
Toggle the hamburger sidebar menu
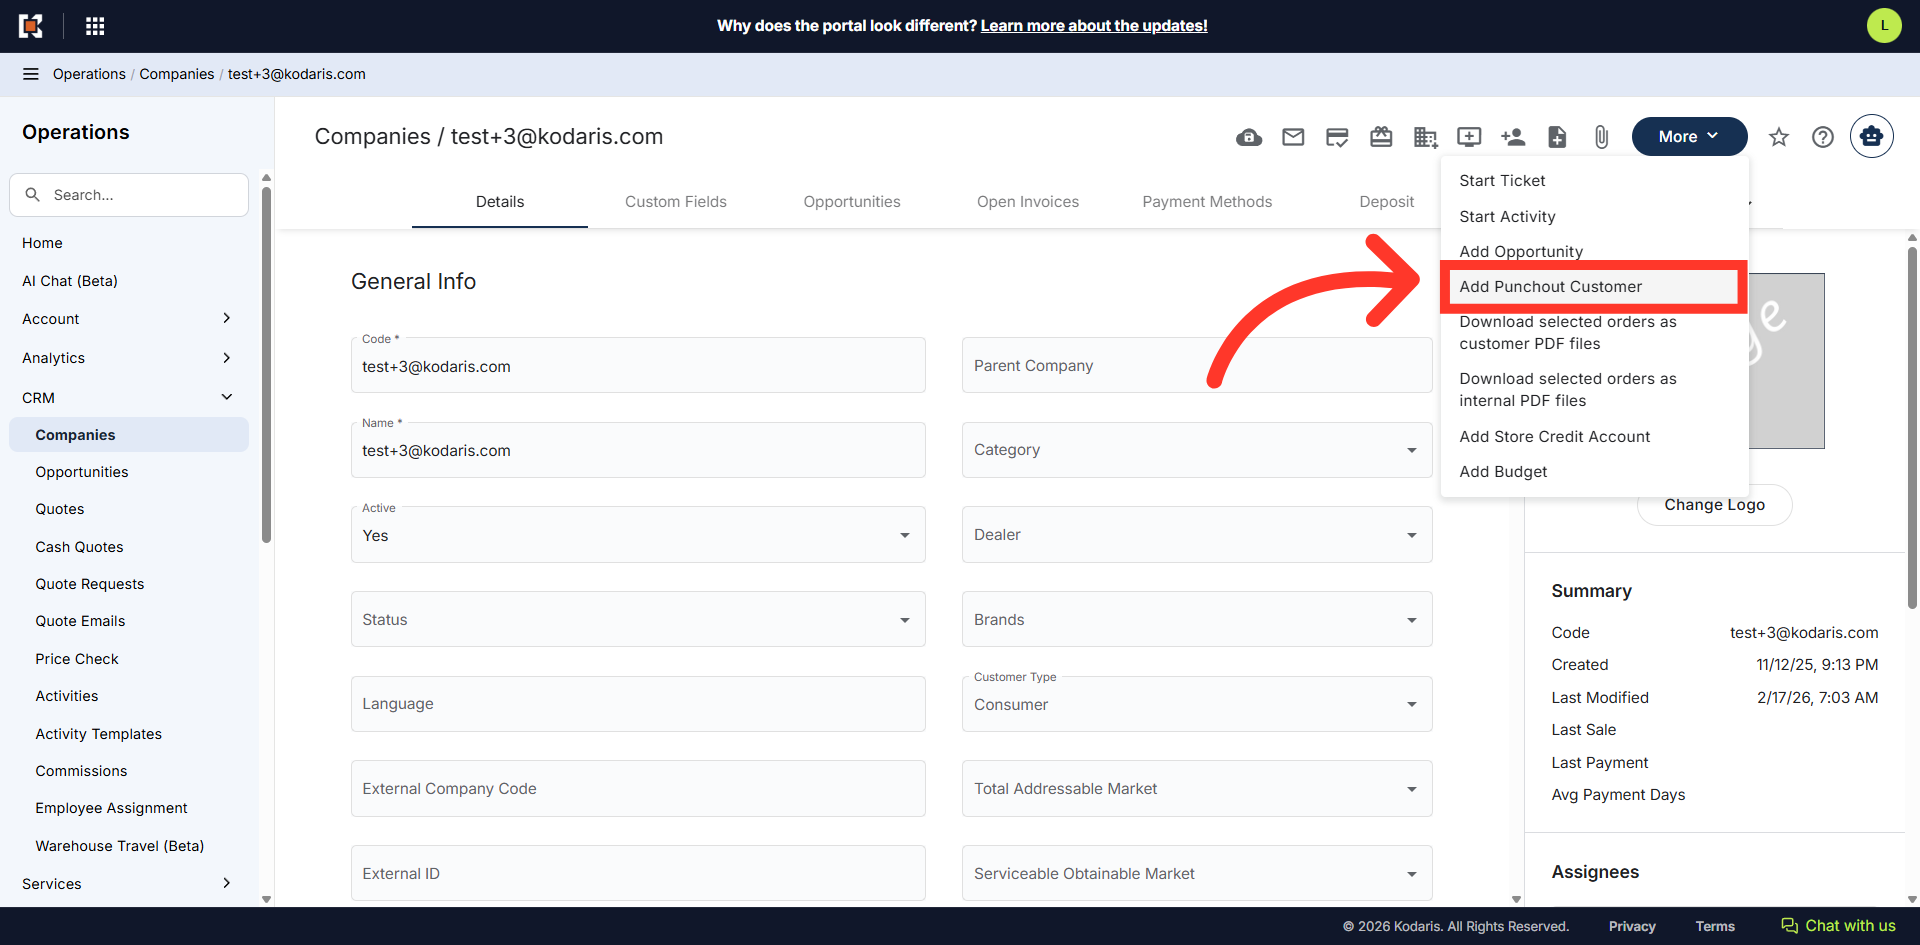pyautogui.click(x=31, y=74)
